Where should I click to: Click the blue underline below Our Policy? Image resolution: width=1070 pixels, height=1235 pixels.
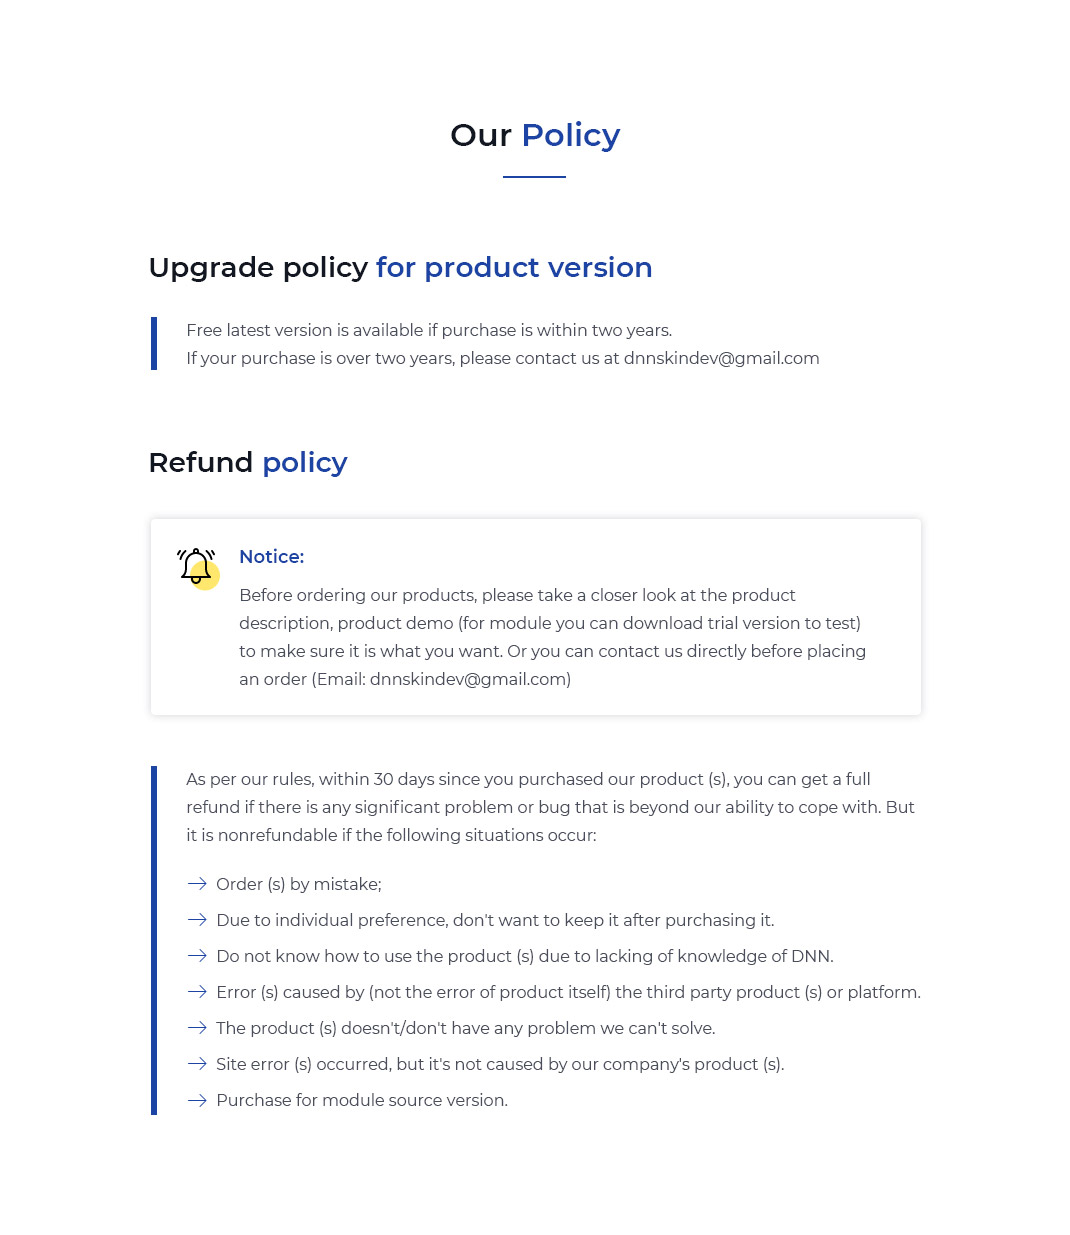pyautogui.click(x=534, y=177)
